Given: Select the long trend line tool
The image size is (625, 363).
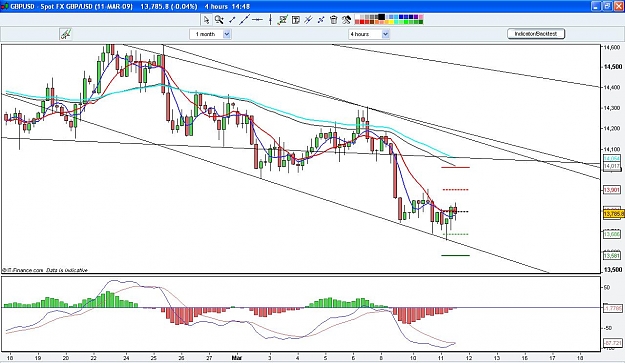Looking at the screenshot, I should 244,20.
